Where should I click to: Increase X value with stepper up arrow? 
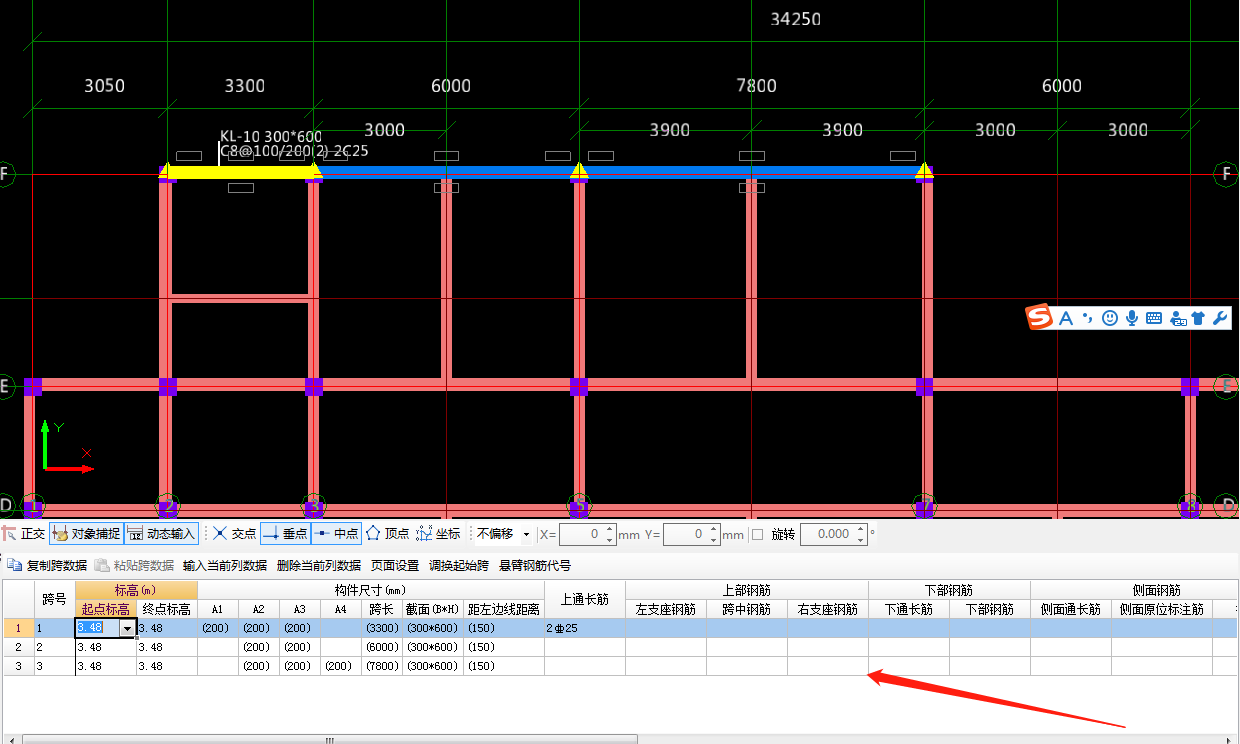[x=610, y=529]
